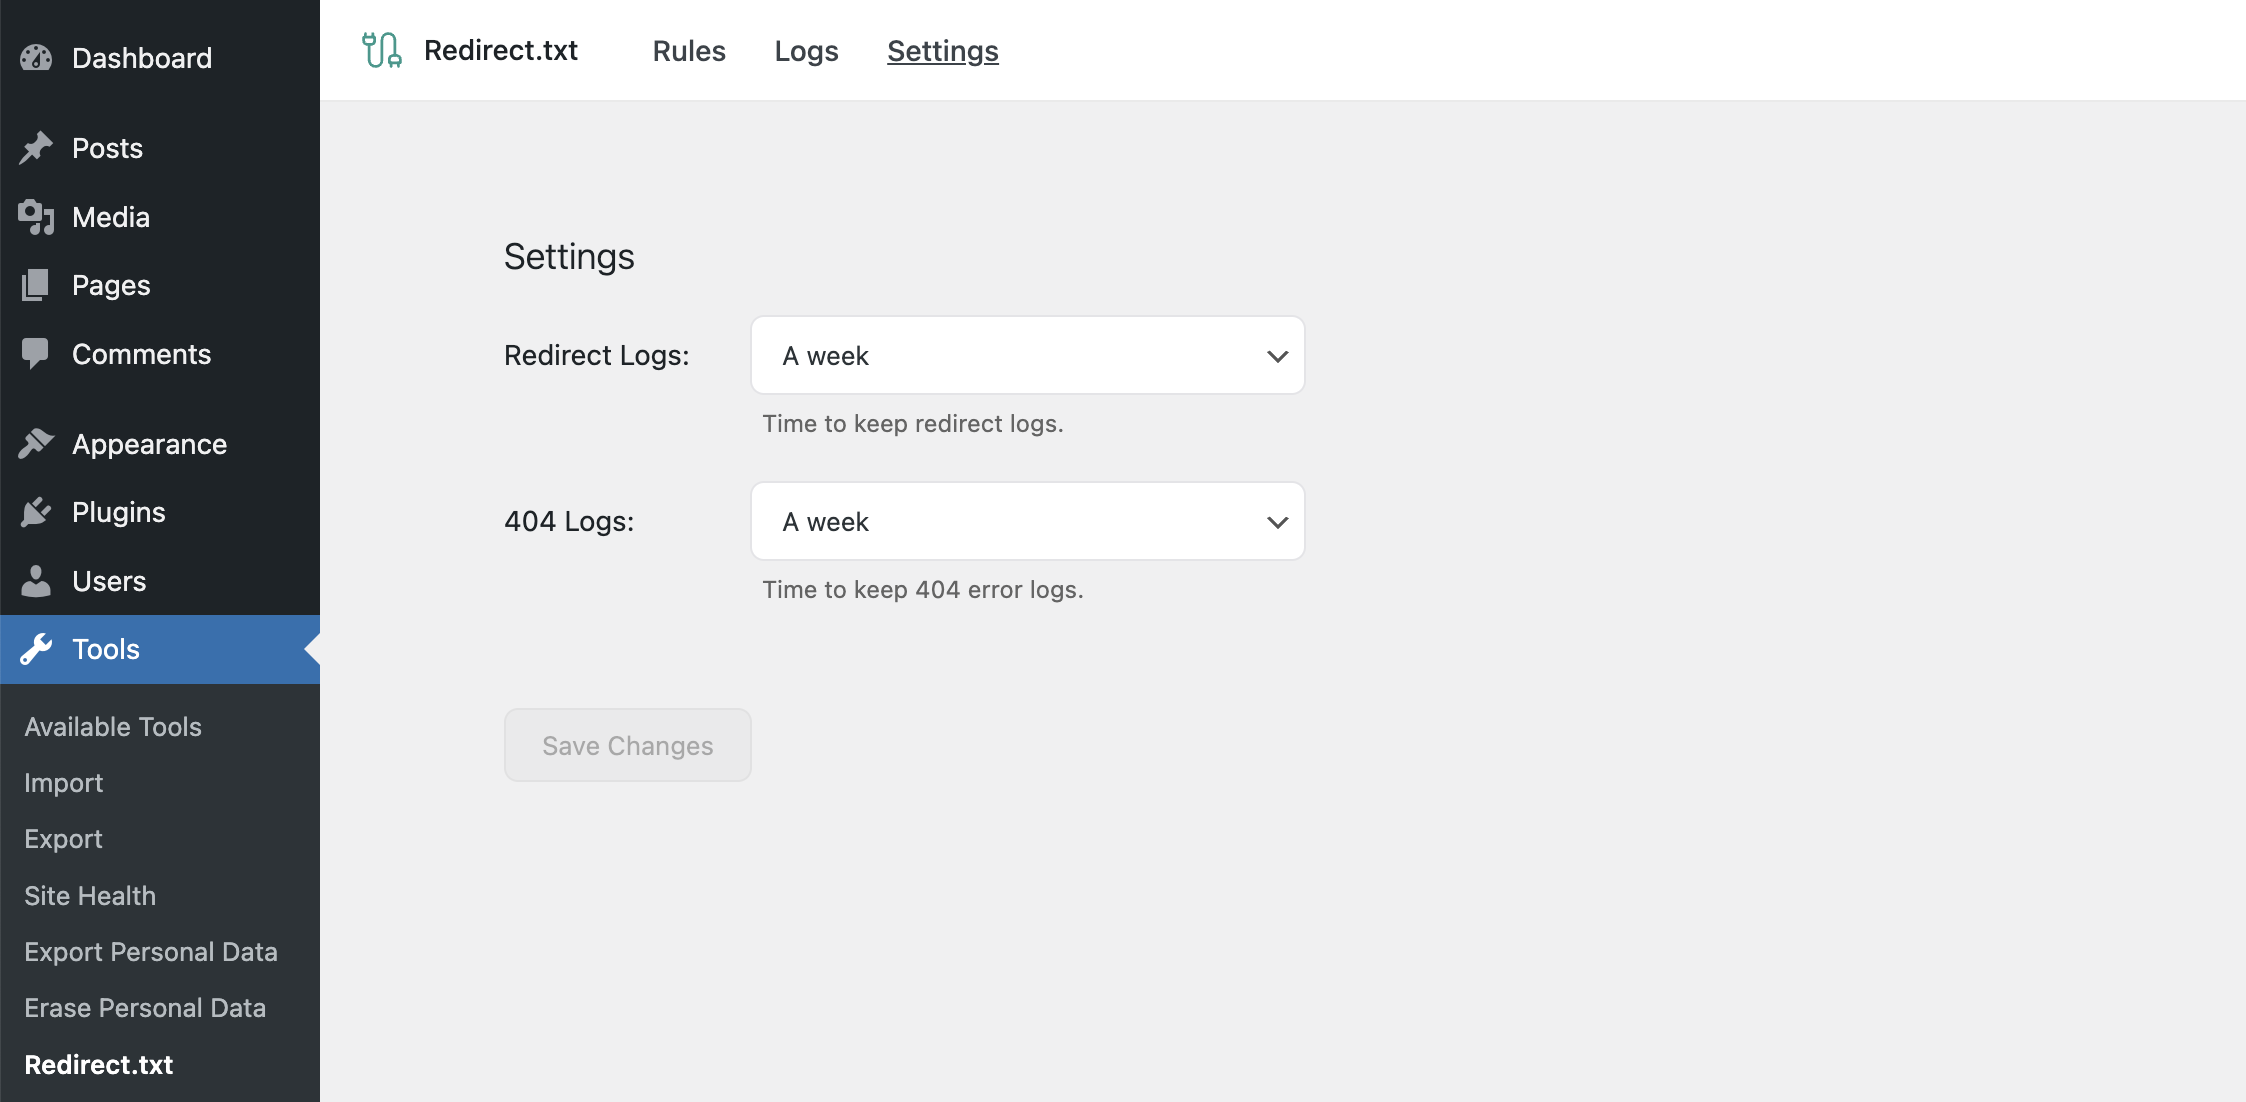Select a different Redirect Logs duration
Viewport: 2246px width, 1102px height.
1028,354
